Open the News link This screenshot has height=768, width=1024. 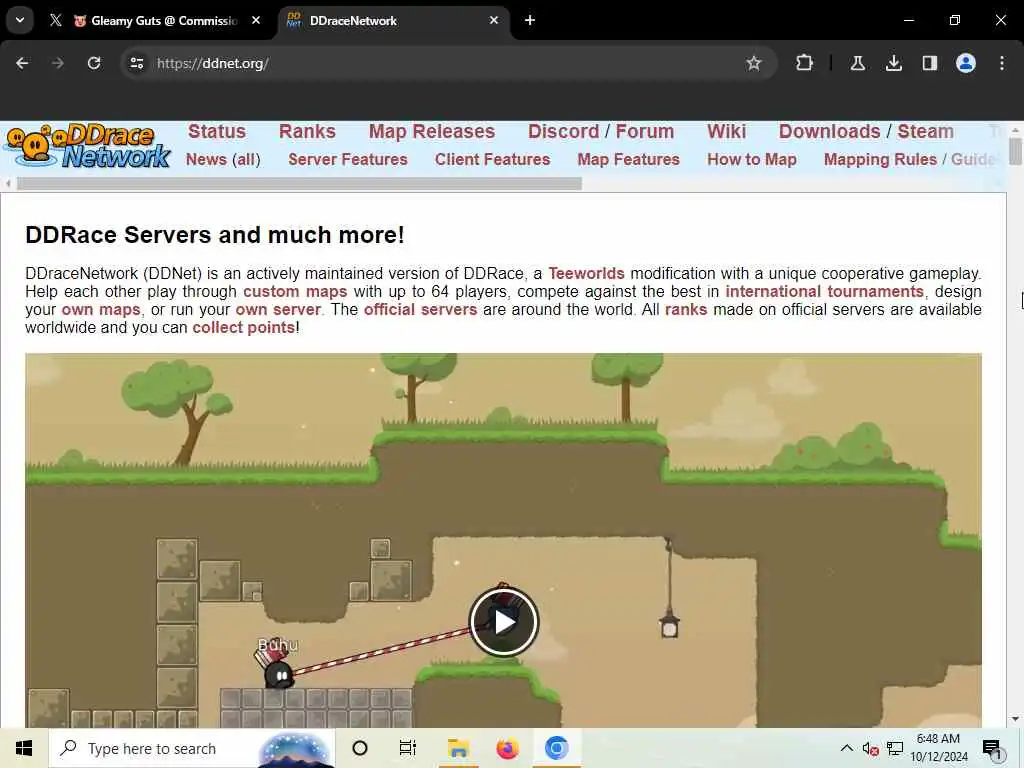click(206, 159)
